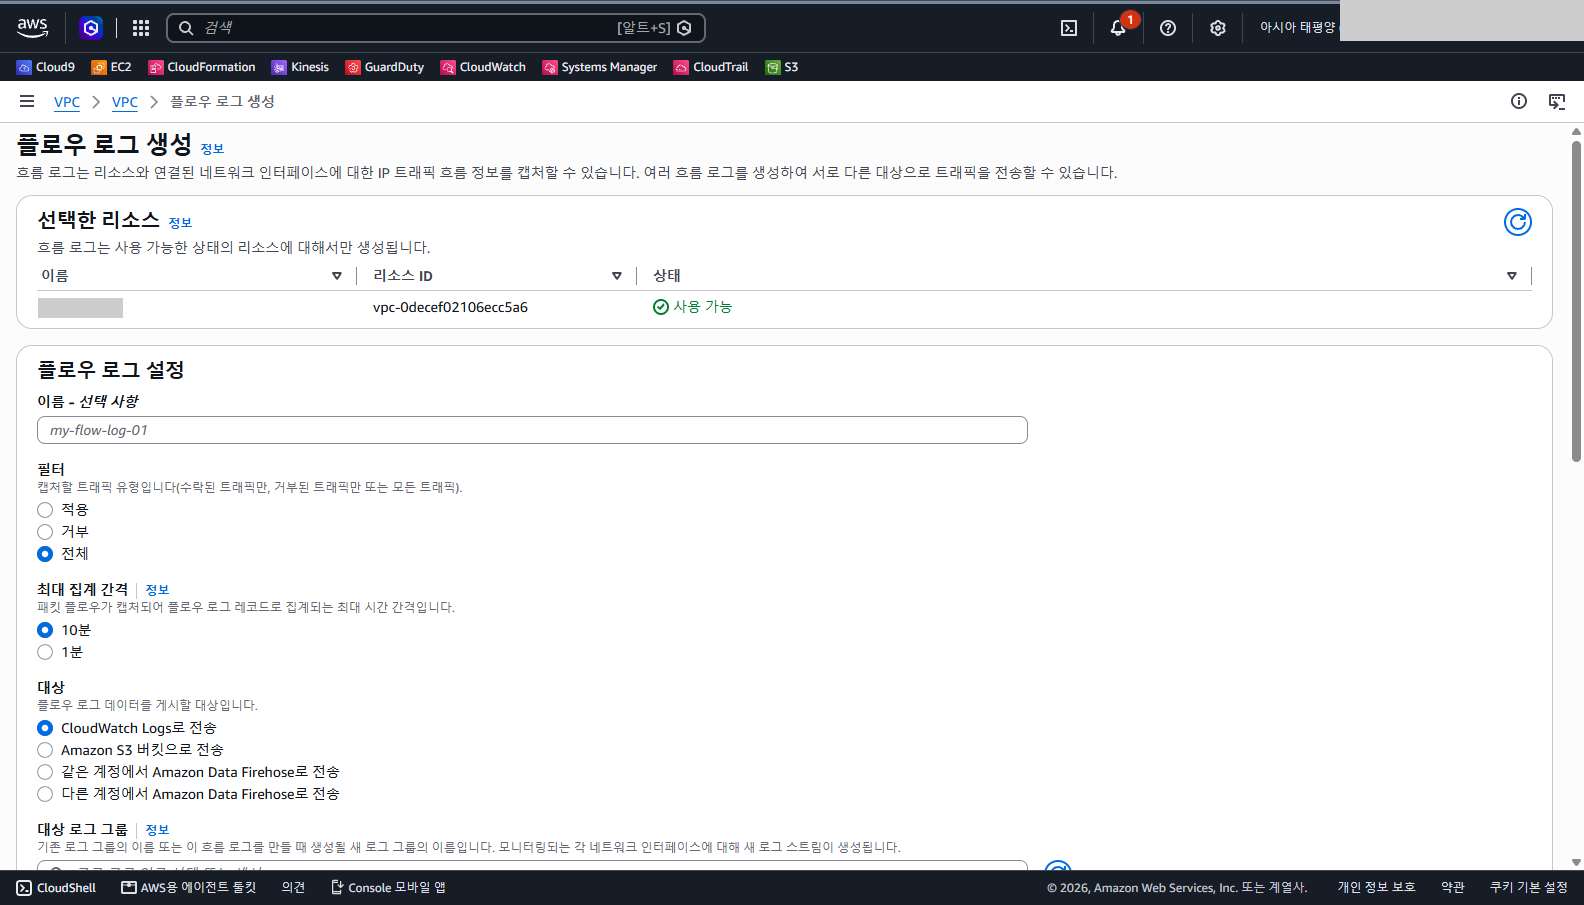Open the services grid menu icon
The image size is (1584, 905).
coord(141,28)
